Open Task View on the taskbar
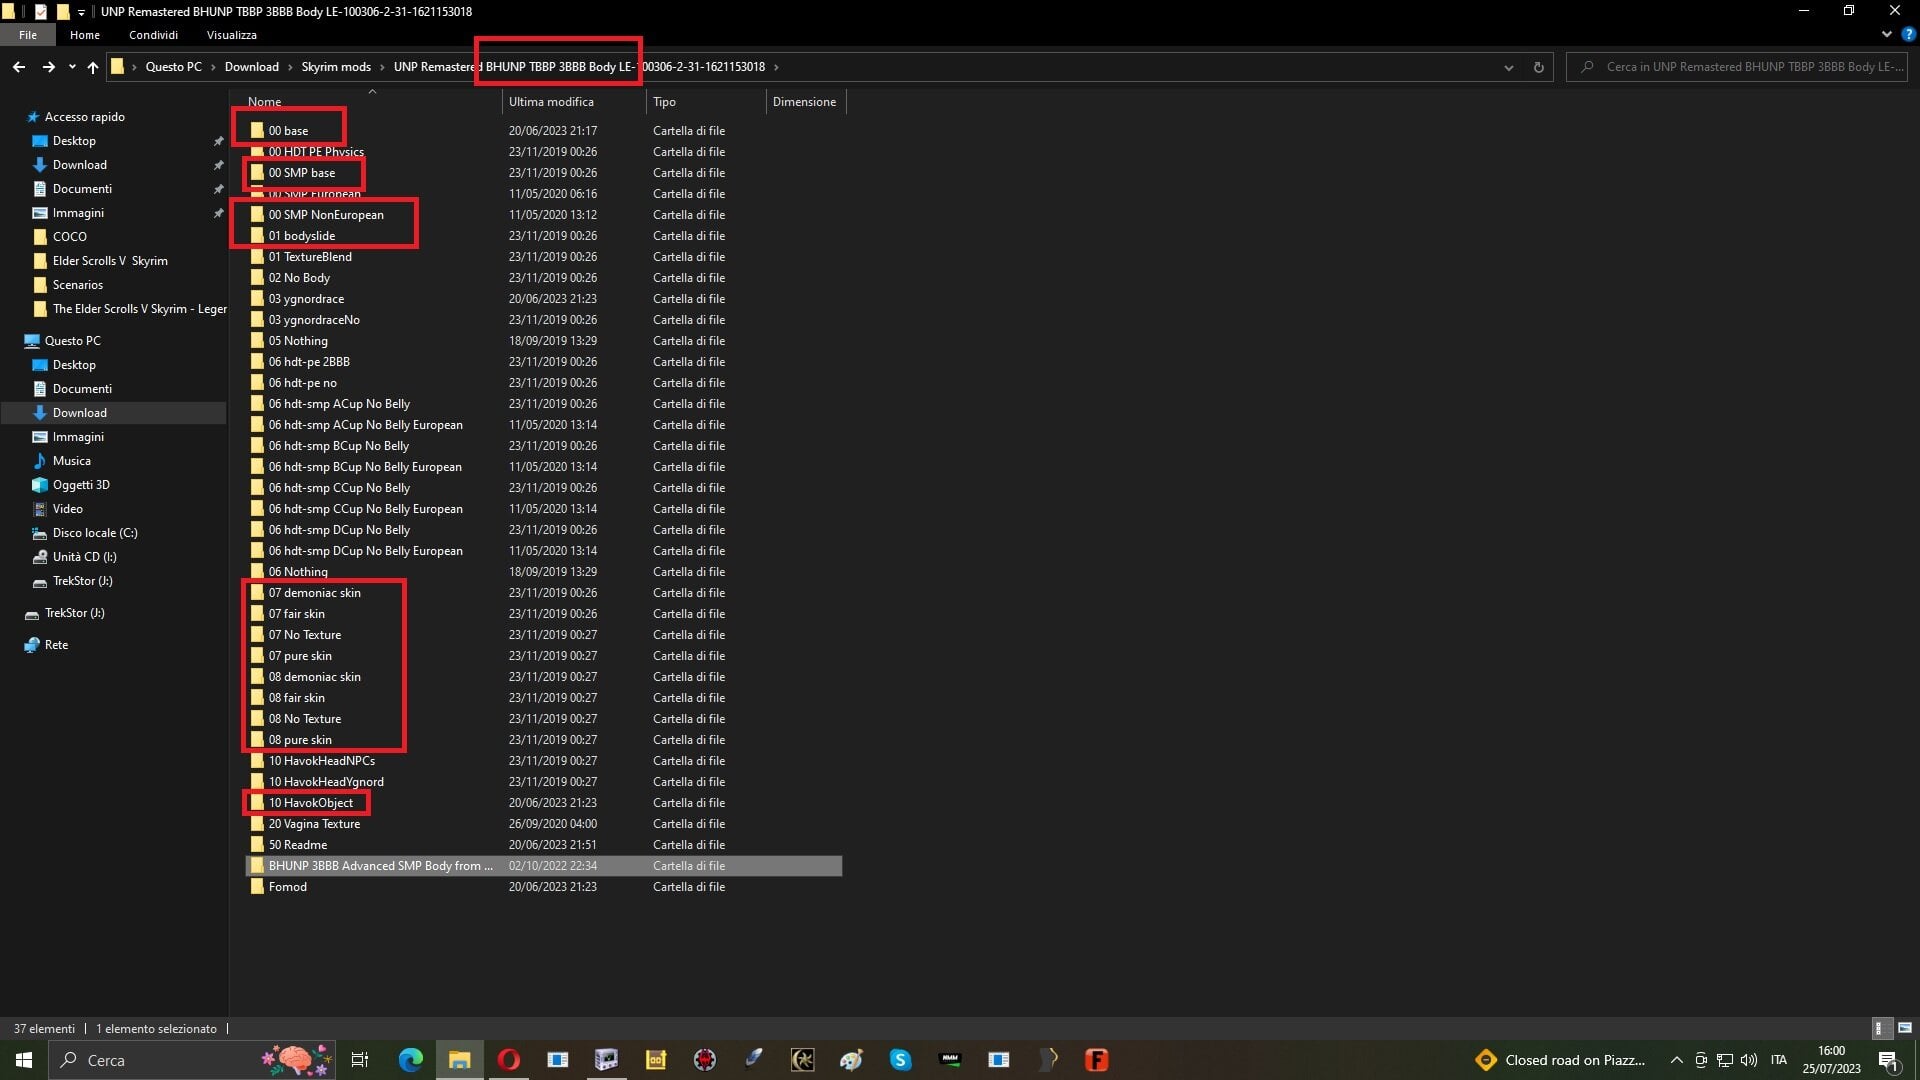This screenshot has width=1920, height=1080. pos(360,1060)
